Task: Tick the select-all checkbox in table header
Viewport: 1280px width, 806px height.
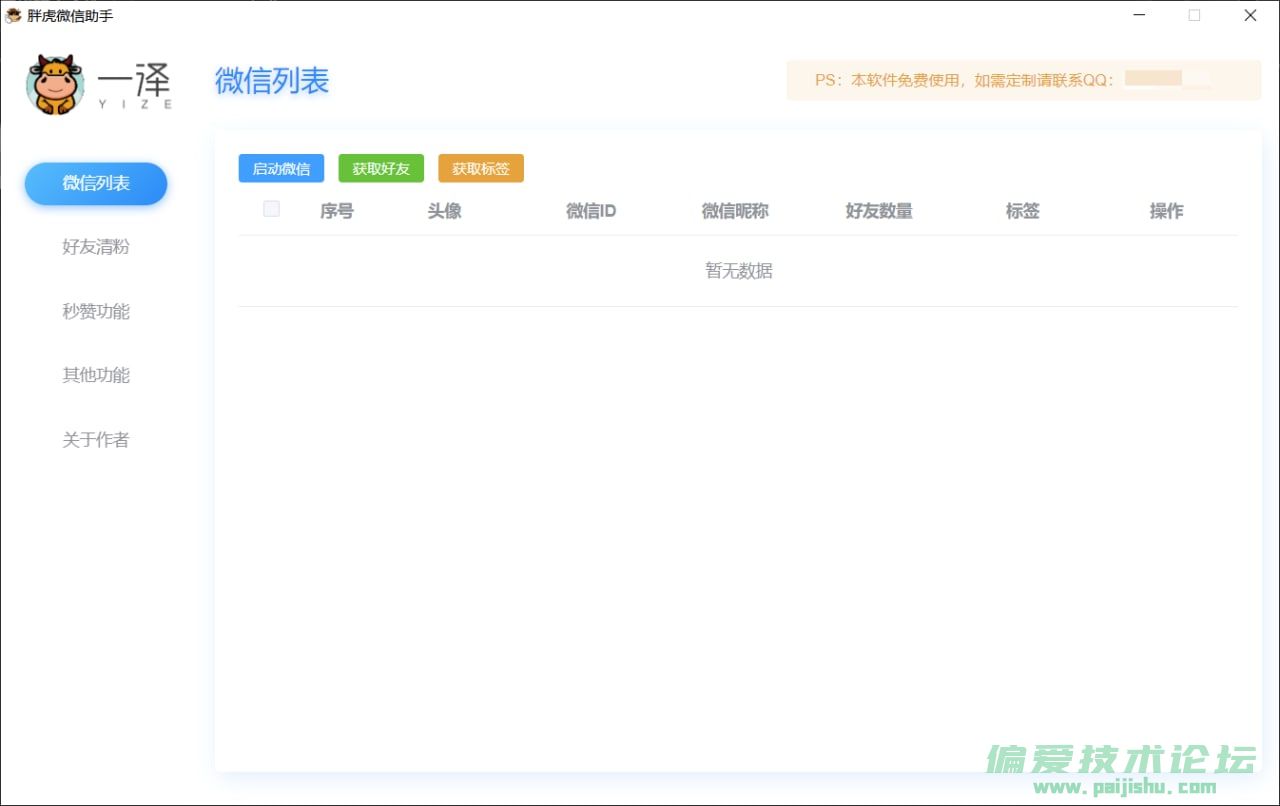Action: click(x=271, y=209)
